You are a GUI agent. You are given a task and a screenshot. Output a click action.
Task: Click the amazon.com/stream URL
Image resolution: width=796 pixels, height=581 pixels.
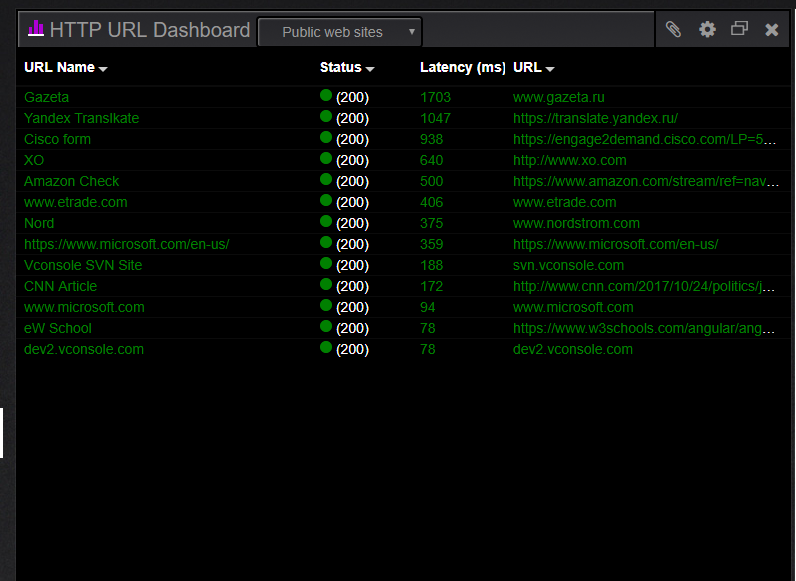pos(646,181)
